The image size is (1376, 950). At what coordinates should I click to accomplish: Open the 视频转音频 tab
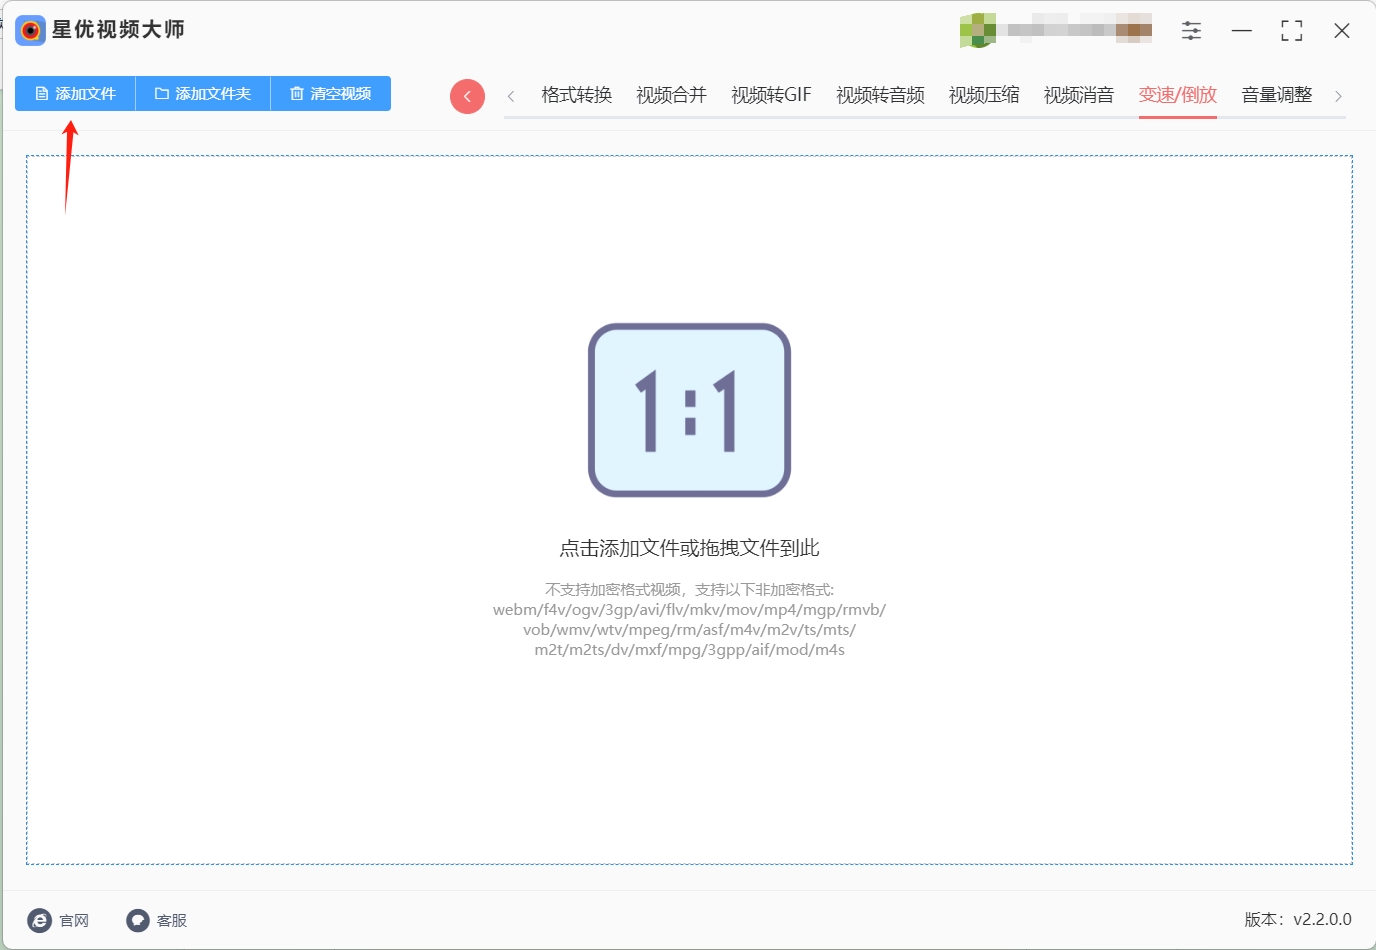[880, 95]
